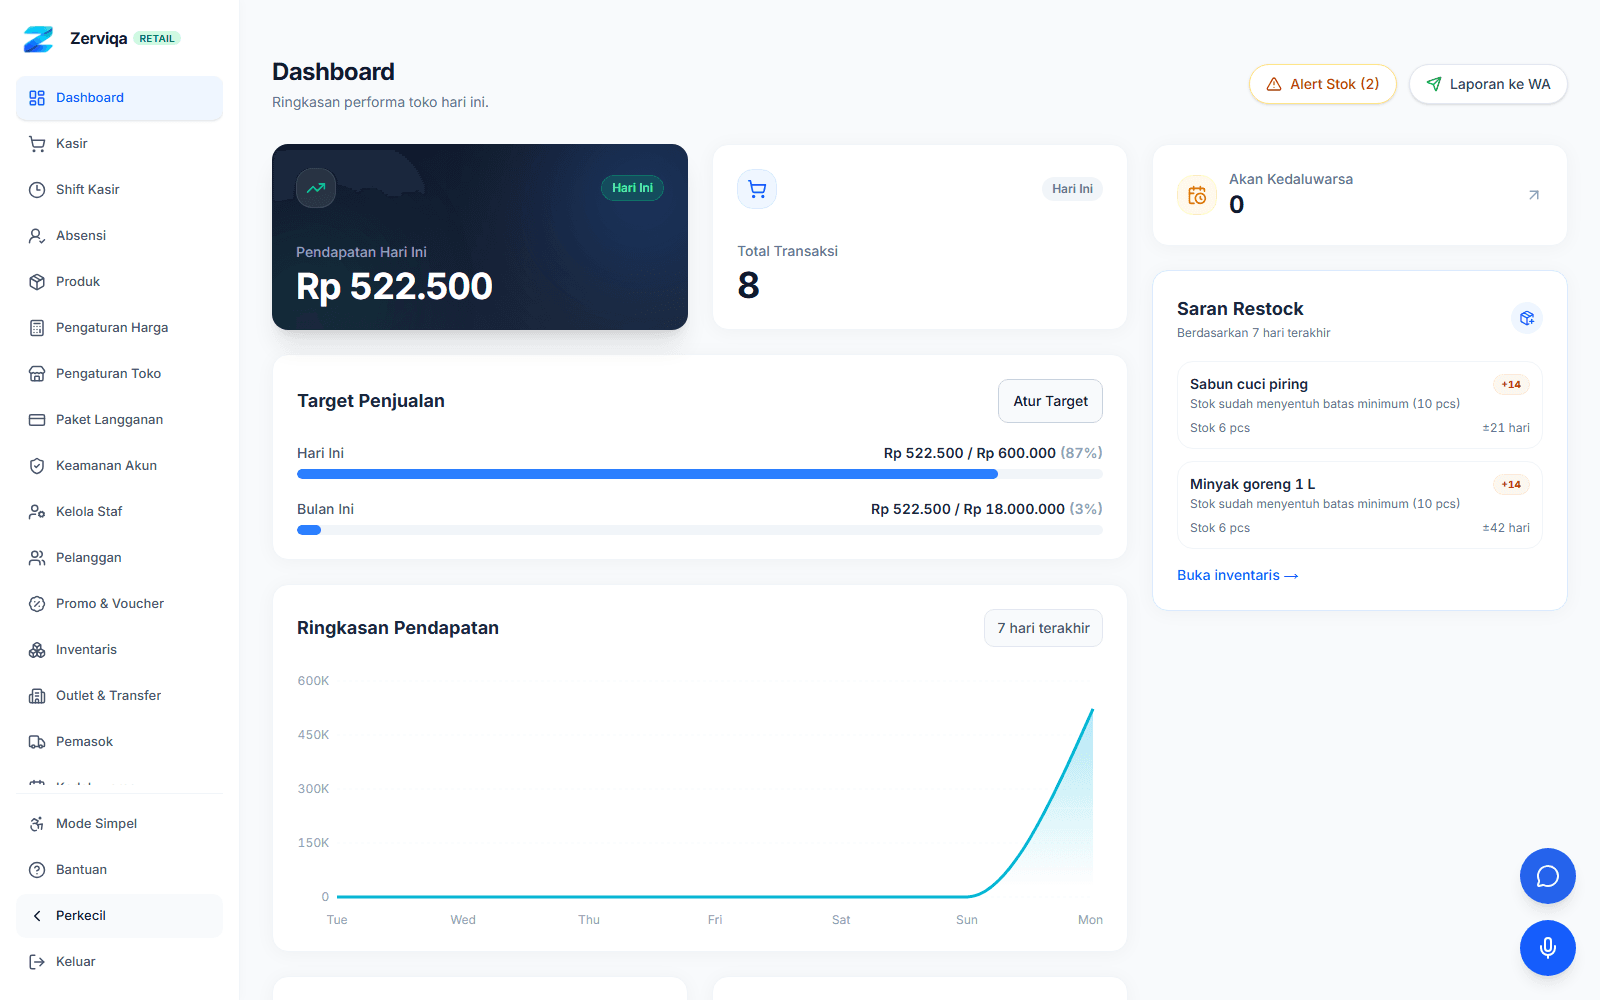
Task: Go to Absensi in the sidebar
Action: (x=119, y=236)
